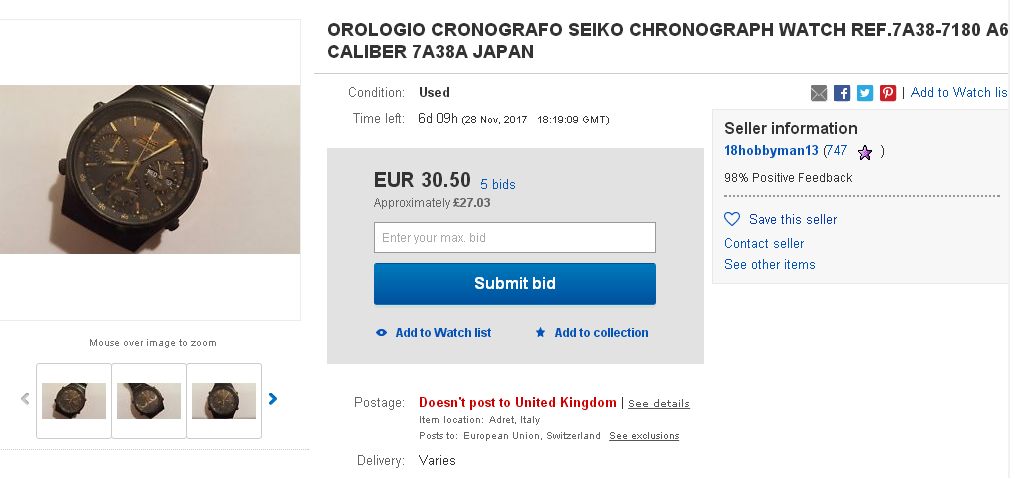Select the third watch thumbnail

224,400
